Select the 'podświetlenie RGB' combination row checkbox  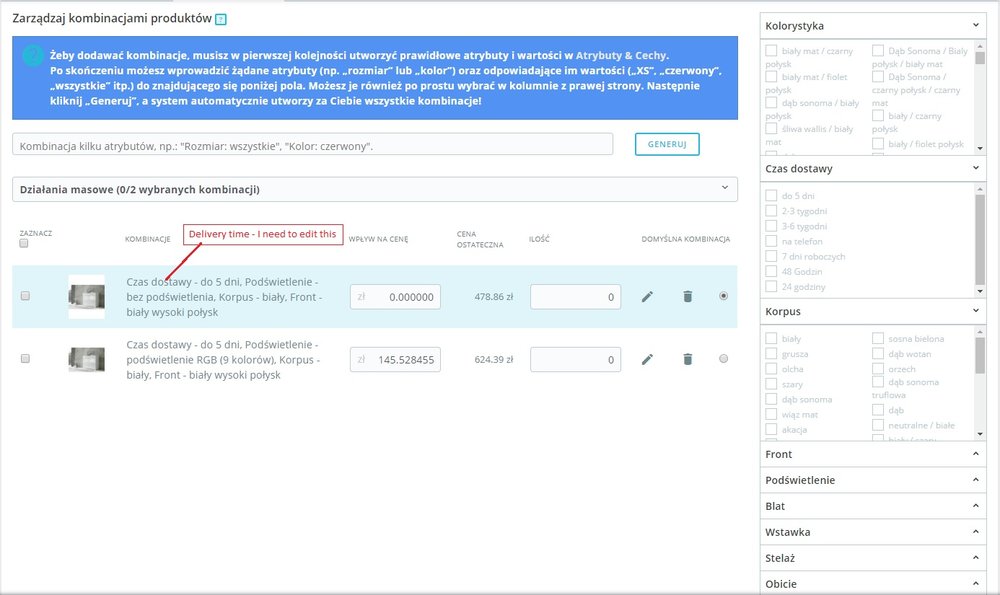[x=25, y=358]
